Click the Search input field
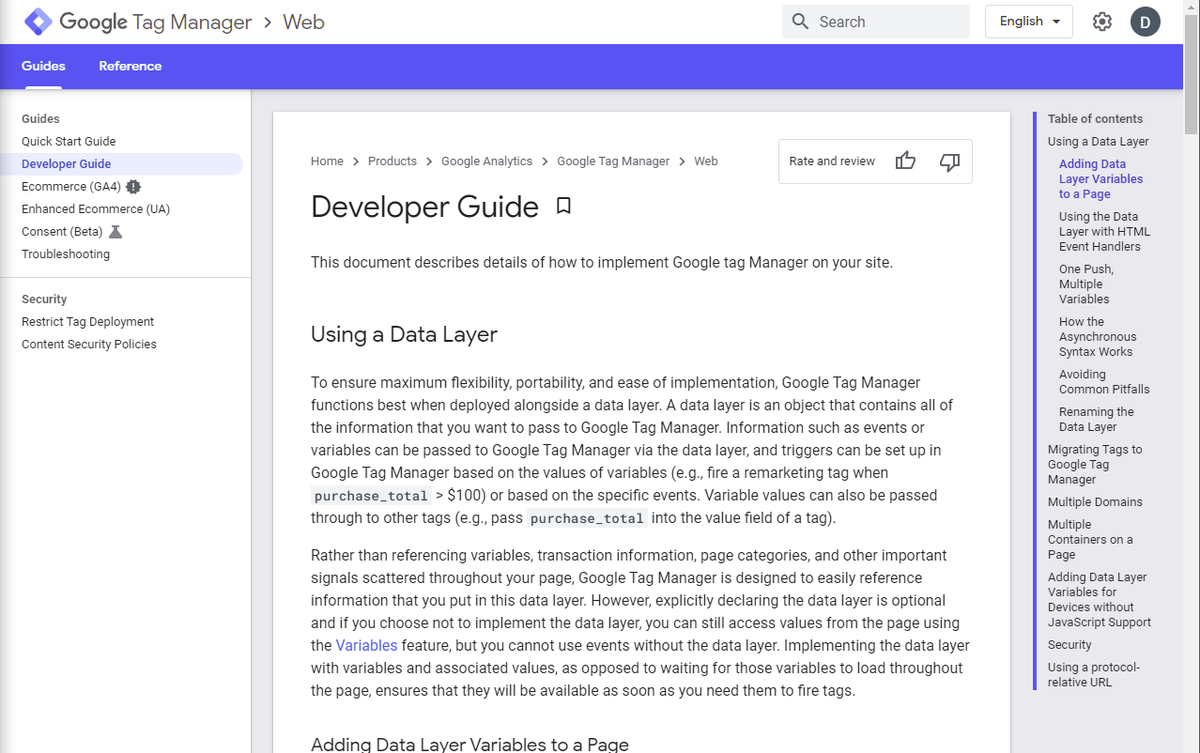Screen dimensions: 1200x753 [x=876, y=22]
